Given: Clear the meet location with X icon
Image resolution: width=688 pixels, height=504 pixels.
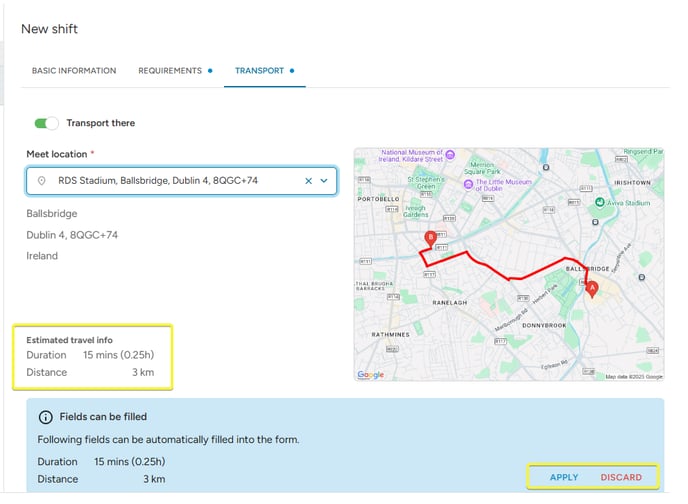Looking at the screenshot, I should pos(308,181).
